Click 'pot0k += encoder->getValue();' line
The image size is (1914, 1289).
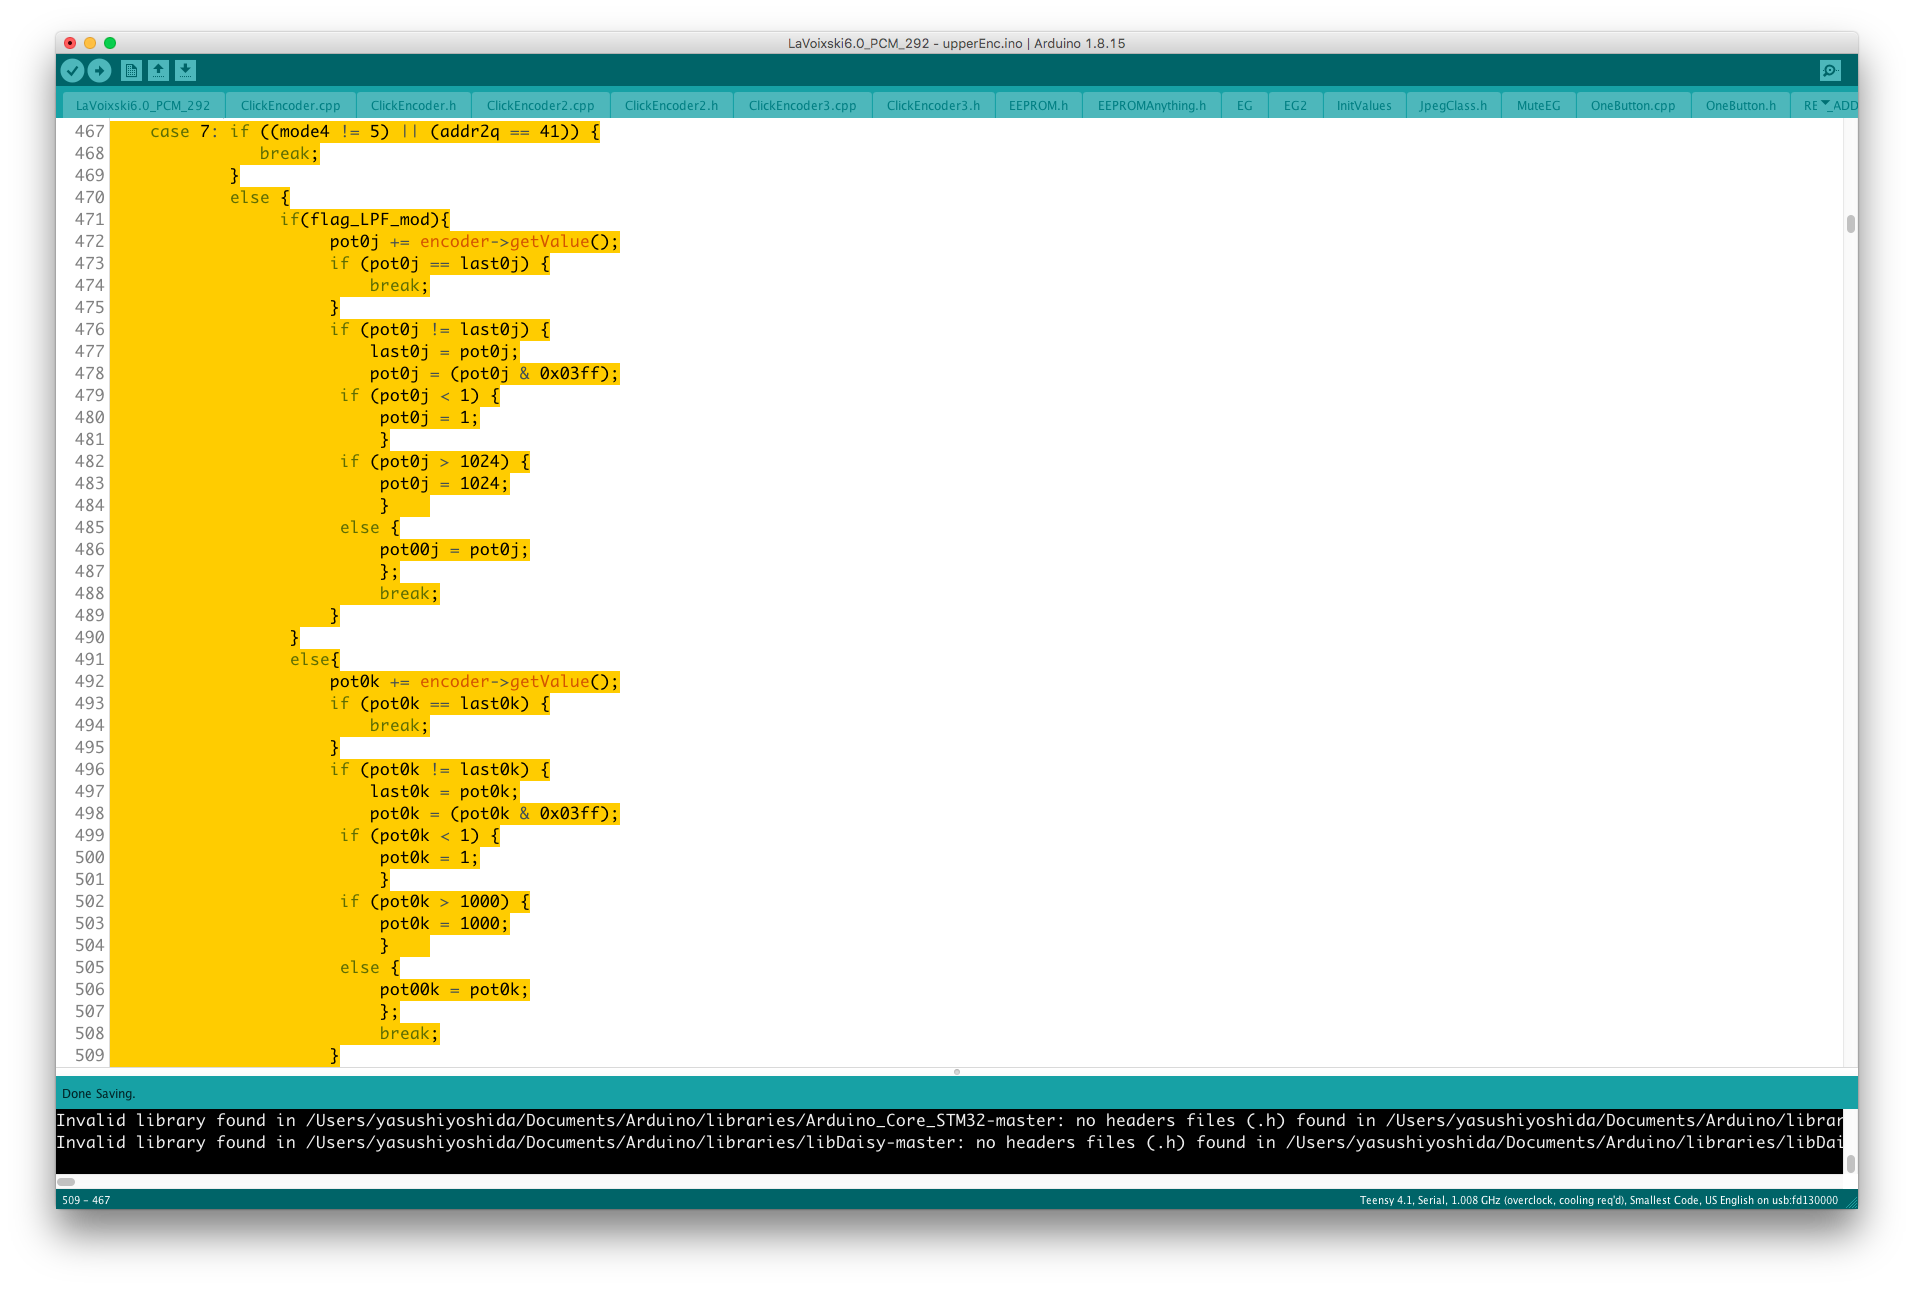474,681
